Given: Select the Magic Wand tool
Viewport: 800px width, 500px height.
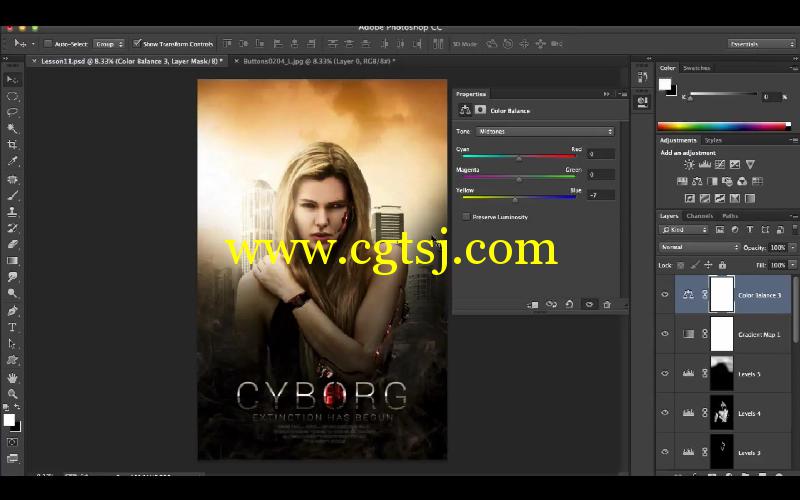Looking at the screenshot, I should (x=12, y=129).
